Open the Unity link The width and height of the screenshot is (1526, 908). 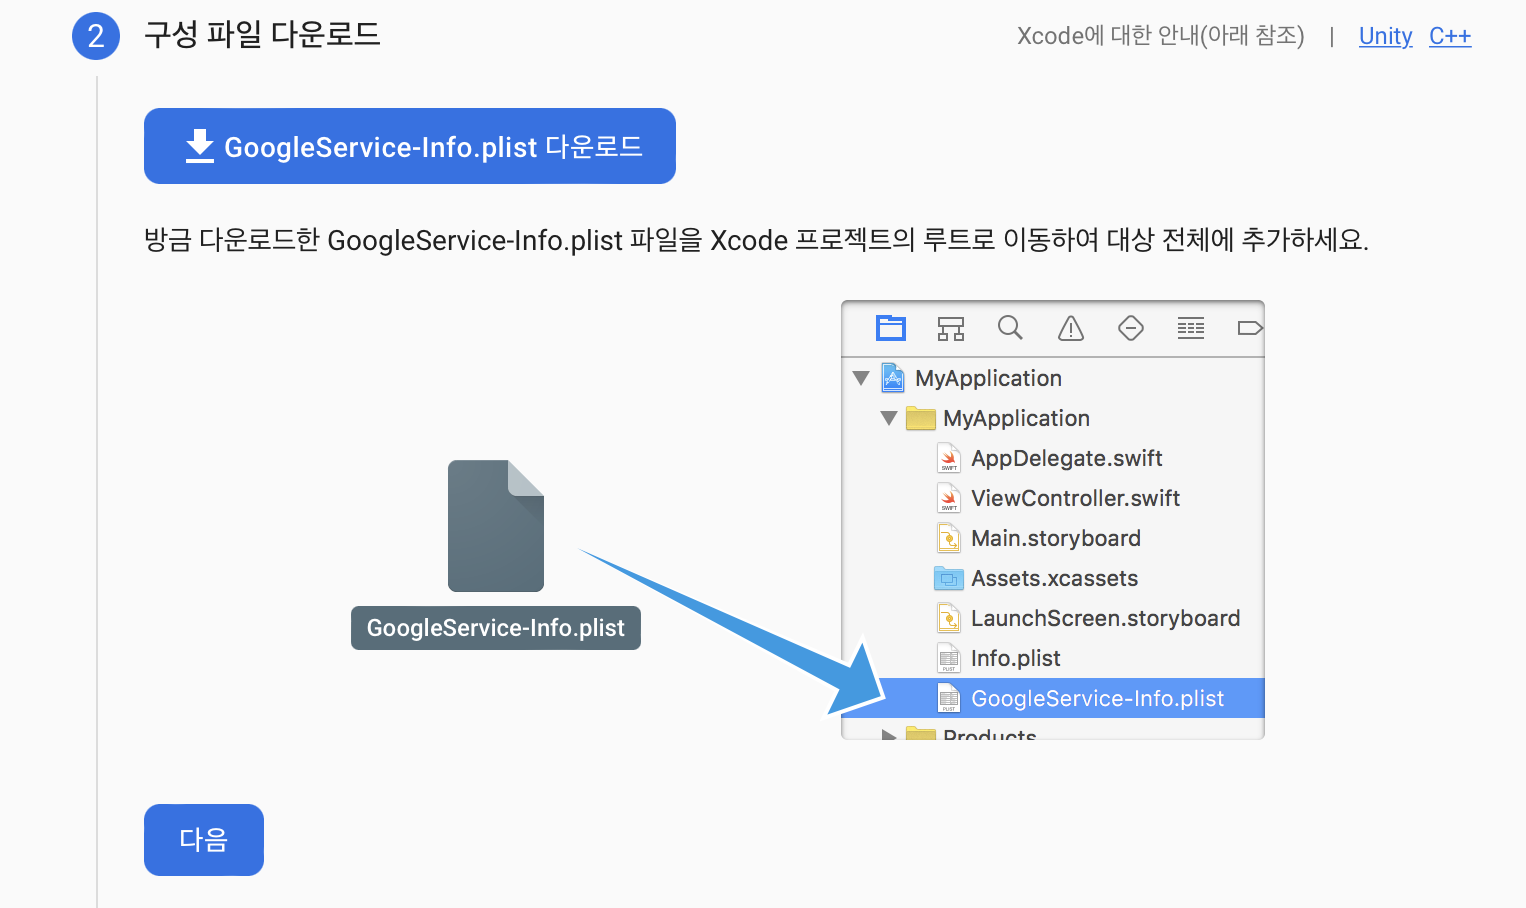tap(1385, 36)
